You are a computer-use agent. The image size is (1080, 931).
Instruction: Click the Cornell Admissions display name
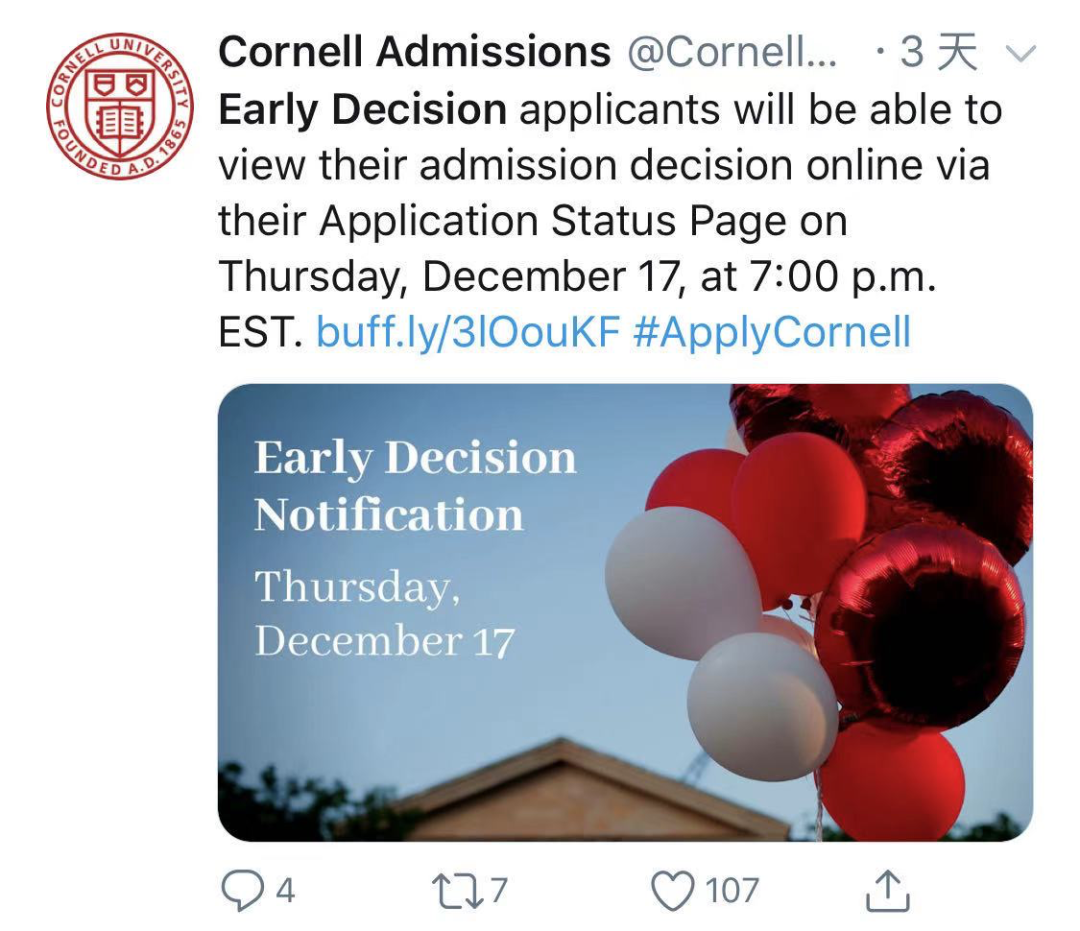(x=414, y=52)
